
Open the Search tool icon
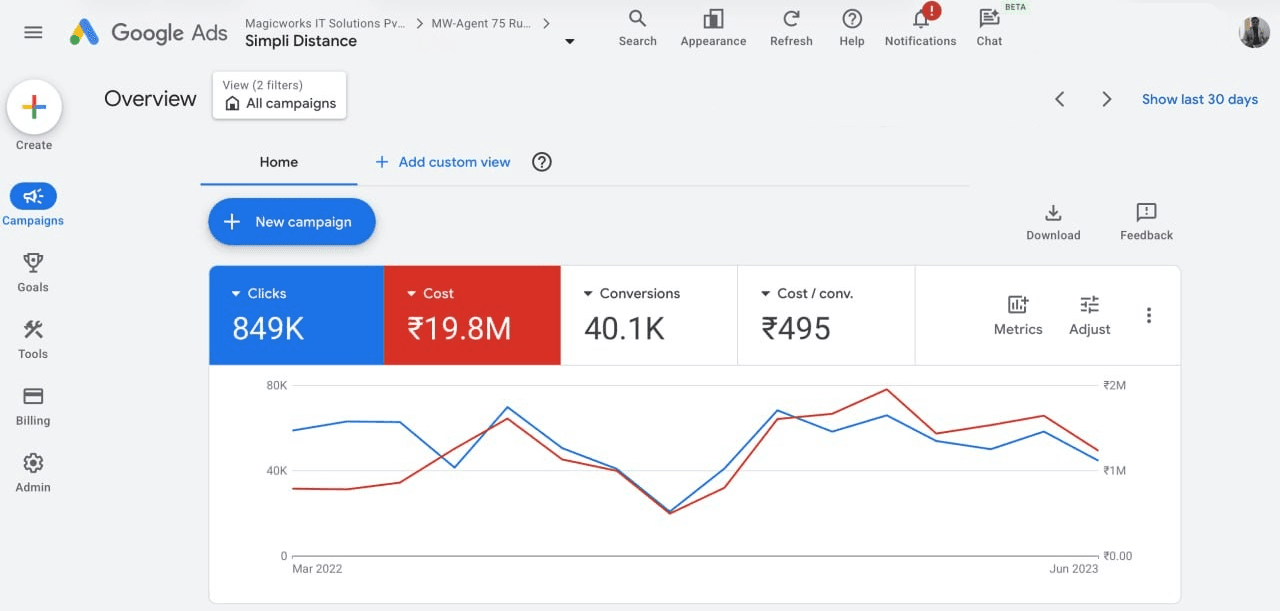(x=637, y=28)
